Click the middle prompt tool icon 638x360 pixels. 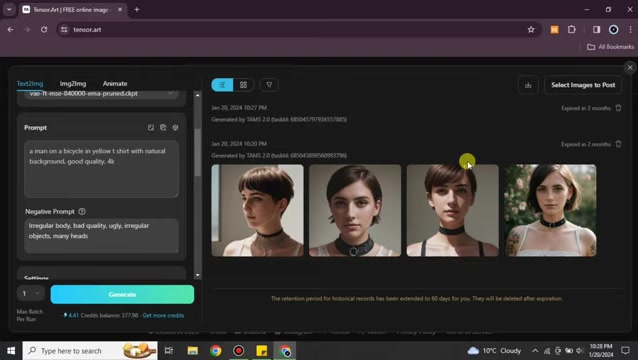coord(163,128)
